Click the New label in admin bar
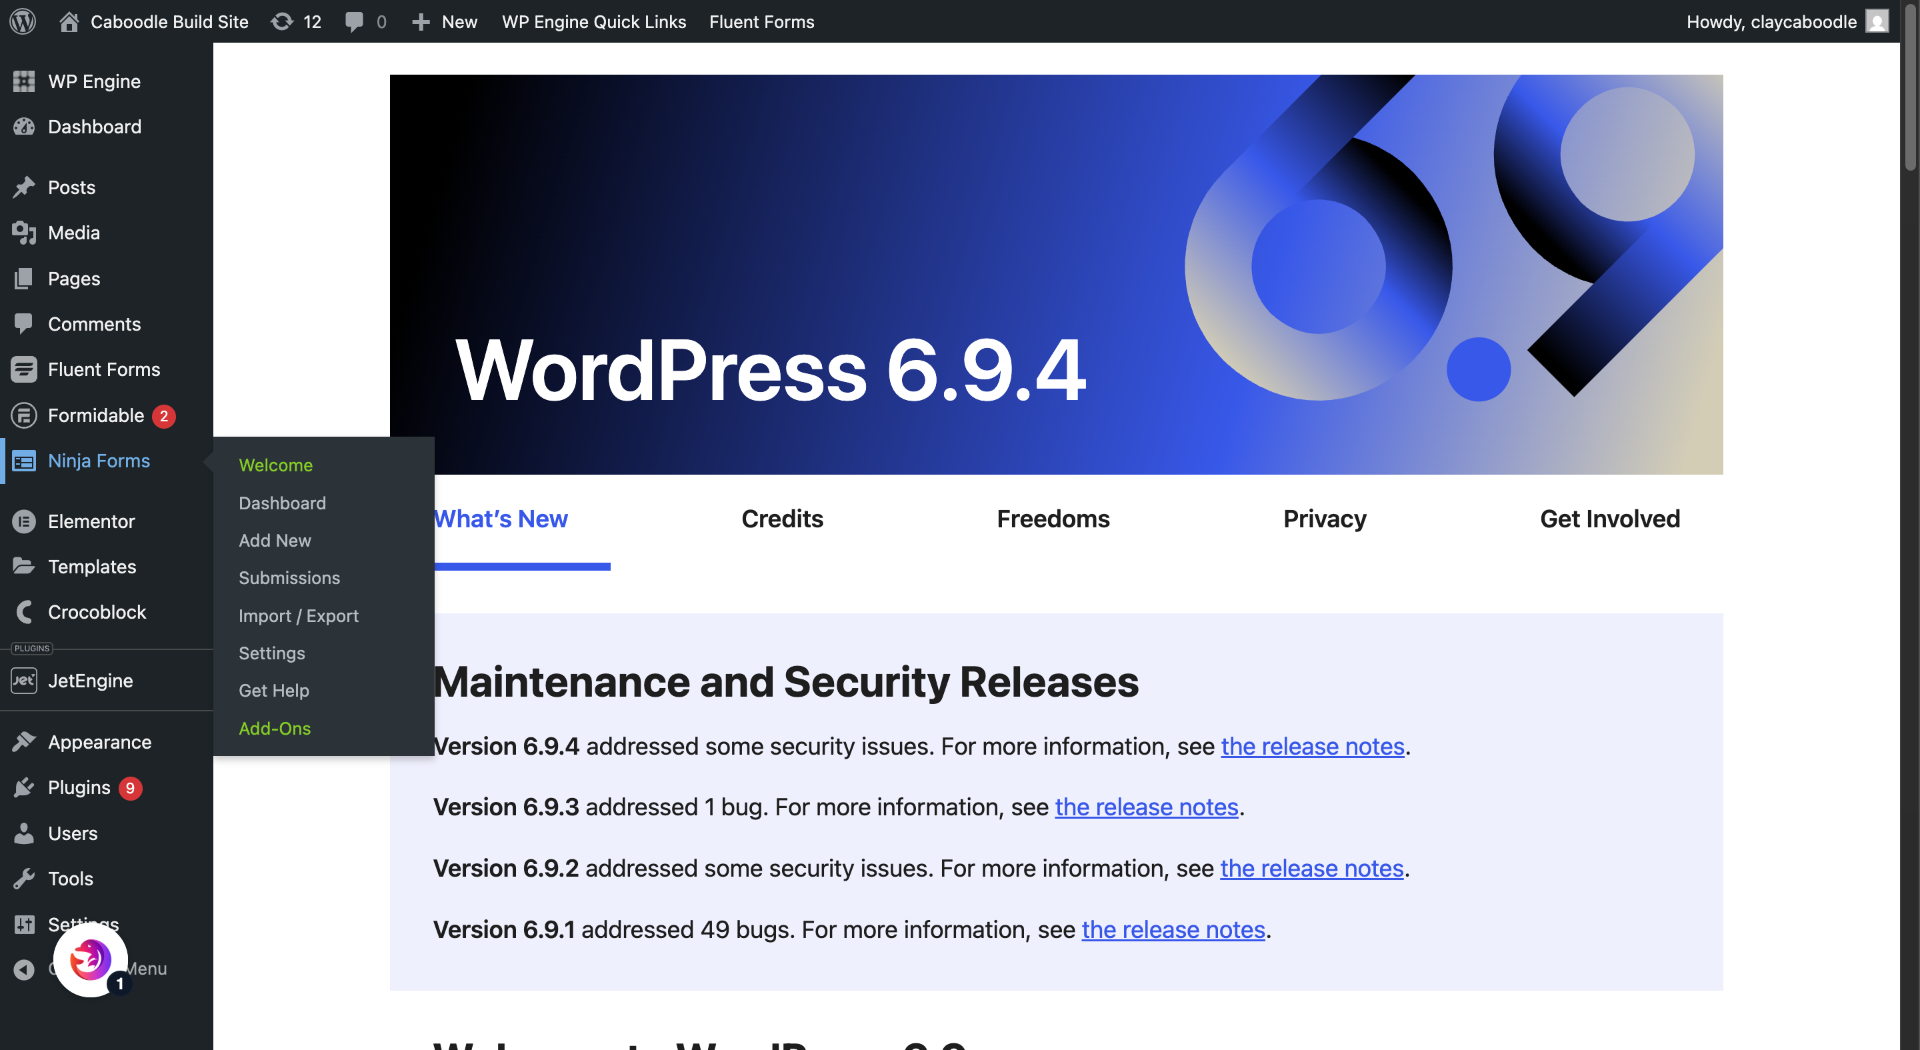 (x=459, y=21)
